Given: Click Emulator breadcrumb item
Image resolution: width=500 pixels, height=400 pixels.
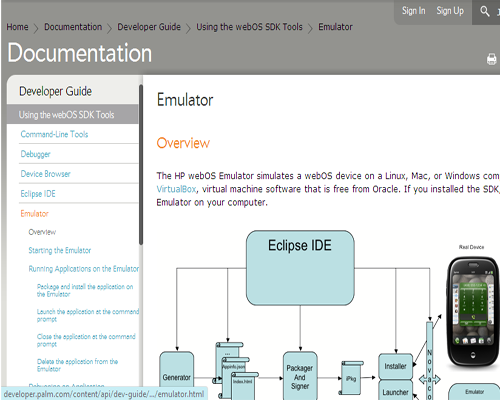Looking at the screenshot, I should coord(335,27).
